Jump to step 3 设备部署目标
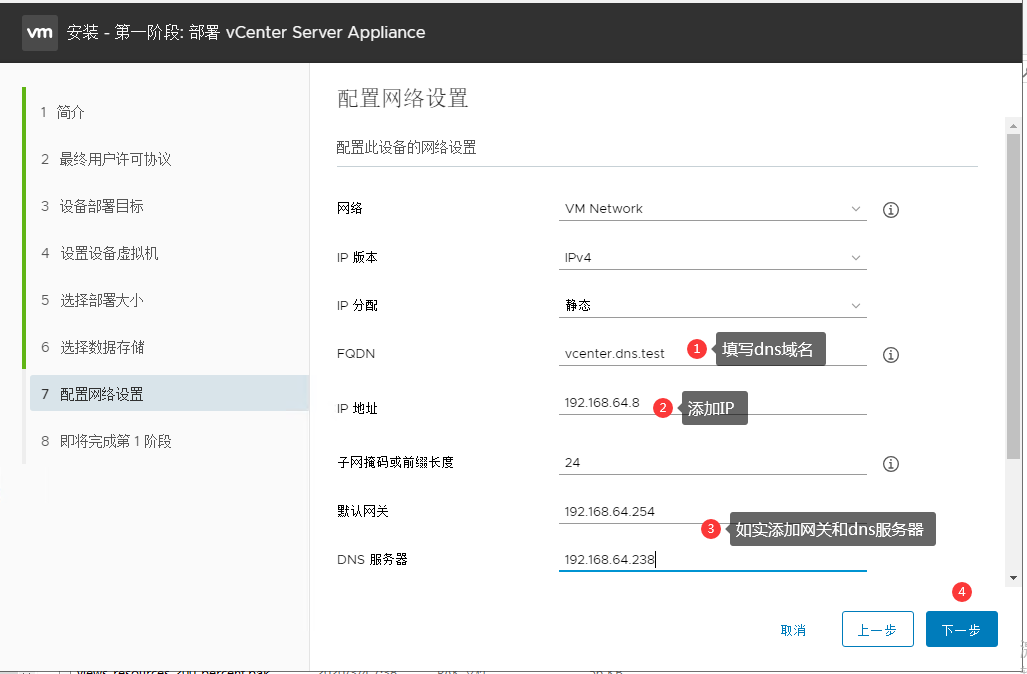The image size is (1027, 674). point(101,206)
